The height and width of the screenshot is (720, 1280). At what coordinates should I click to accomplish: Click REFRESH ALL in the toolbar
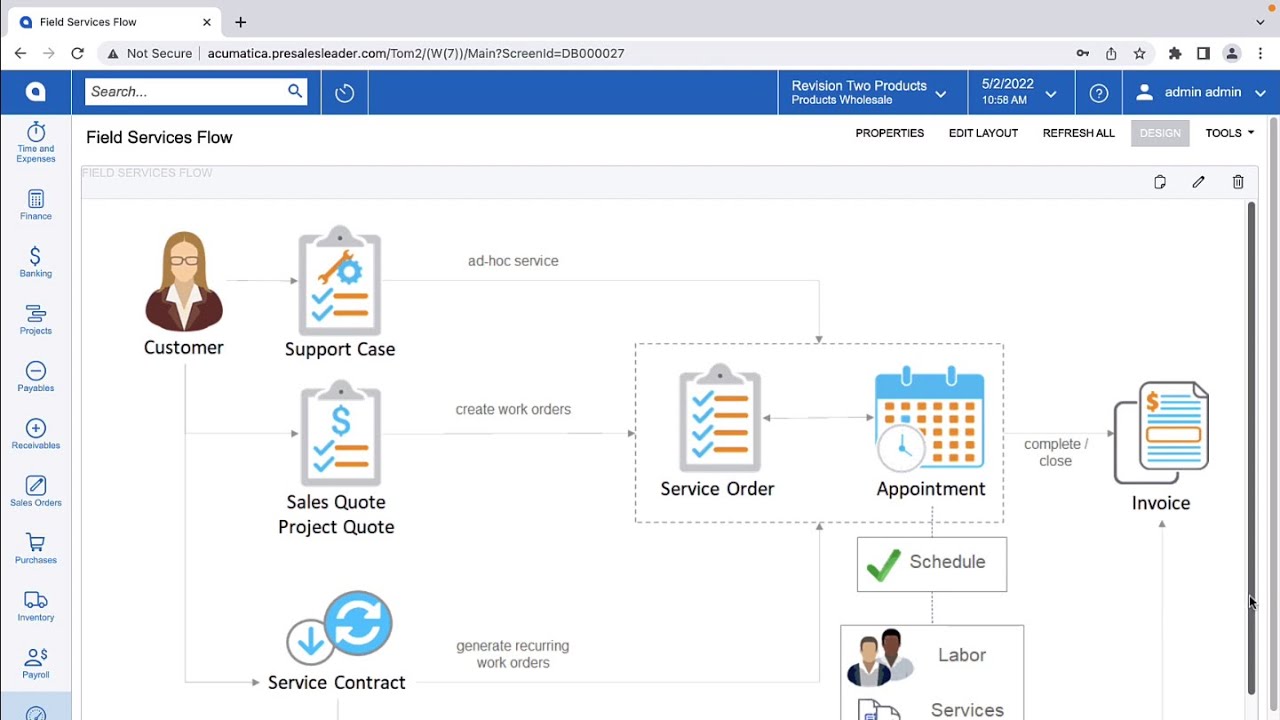1078,133
